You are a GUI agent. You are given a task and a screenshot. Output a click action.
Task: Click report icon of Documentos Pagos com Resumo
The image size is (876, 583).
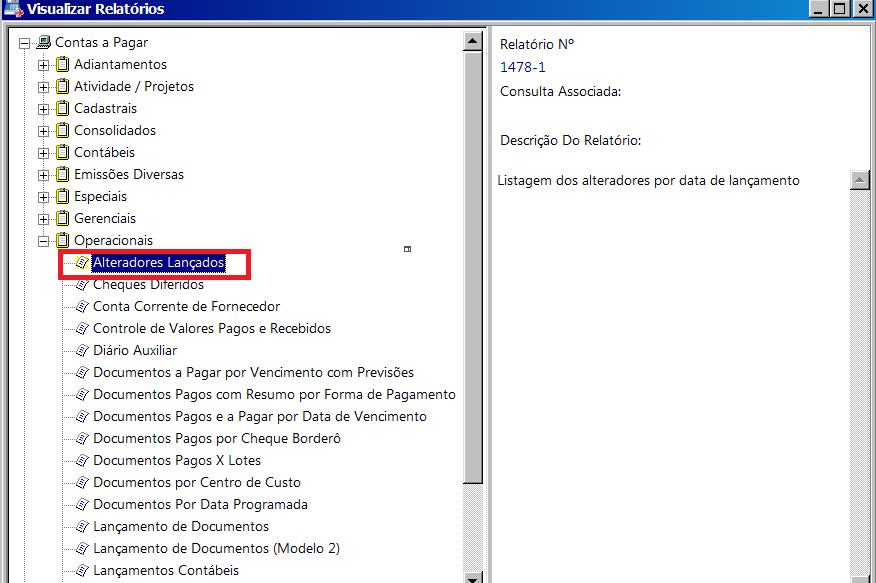[x=82, y=394]
